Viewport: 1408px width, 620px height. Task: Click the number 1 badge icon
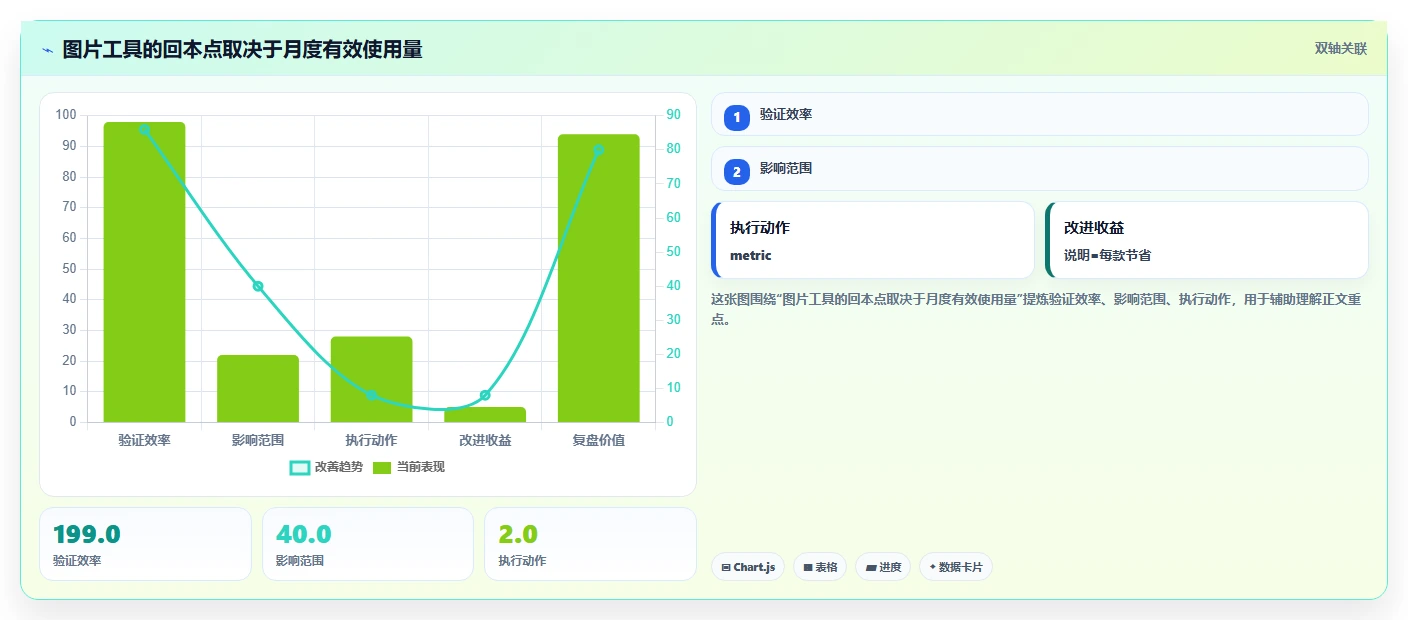click(737, 117)
